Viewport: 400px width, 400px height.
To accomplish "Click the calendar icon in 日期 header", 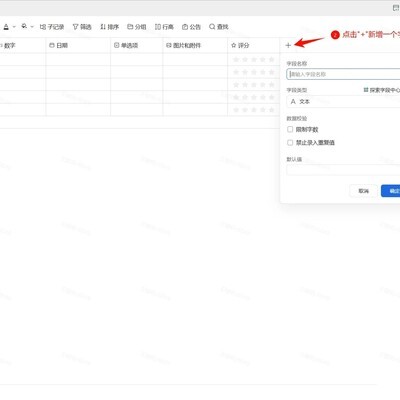I will click(52, 45).
